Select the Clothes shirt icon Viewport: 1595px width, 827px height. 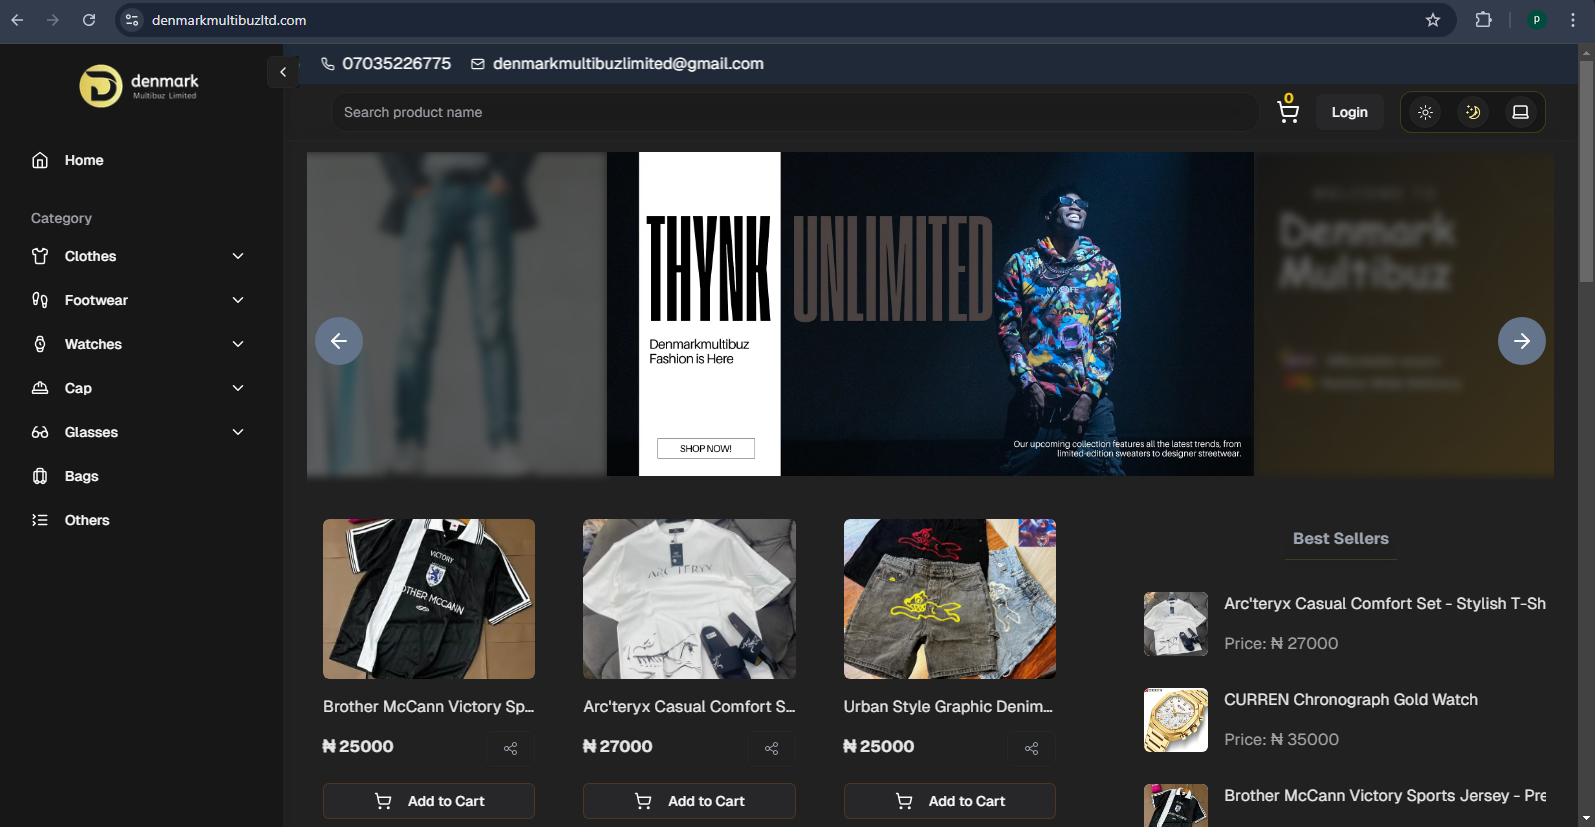pos(40,256)
